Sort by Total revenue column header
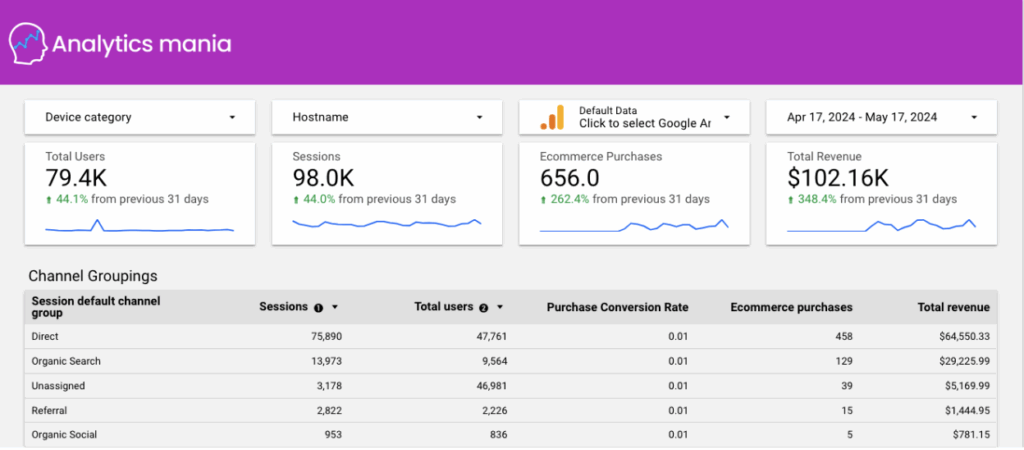Viewport: 1024px width, 450px height. [x=953, y=308]
